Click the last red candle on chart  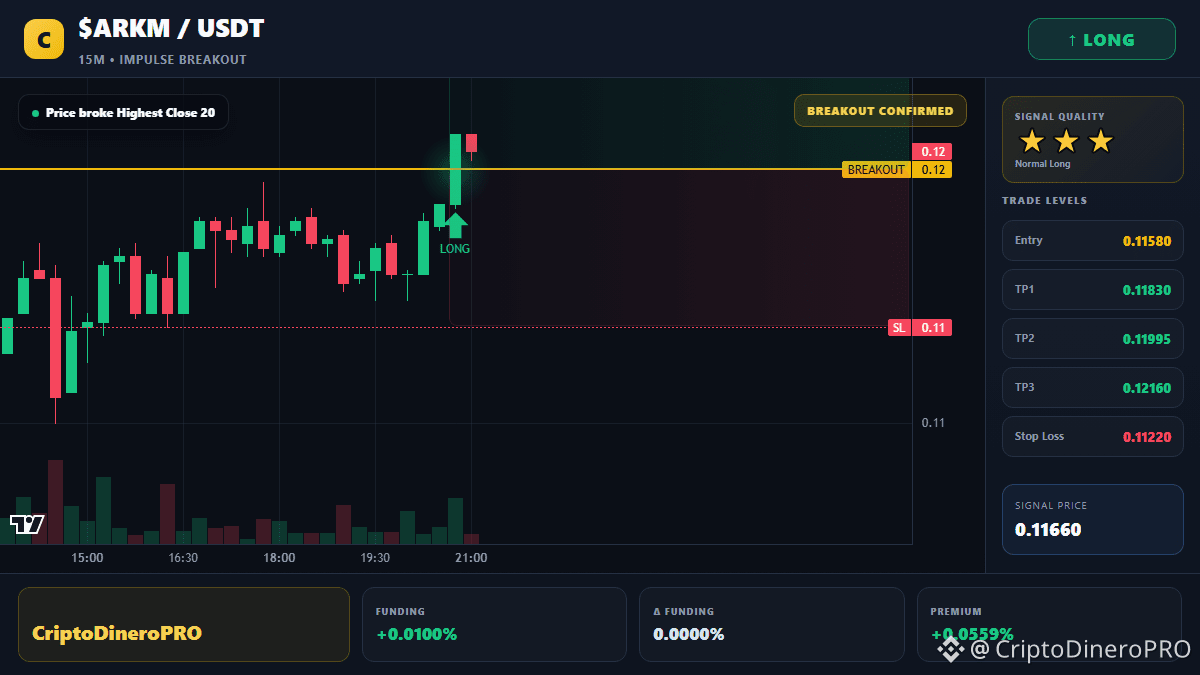click(471, 143)
